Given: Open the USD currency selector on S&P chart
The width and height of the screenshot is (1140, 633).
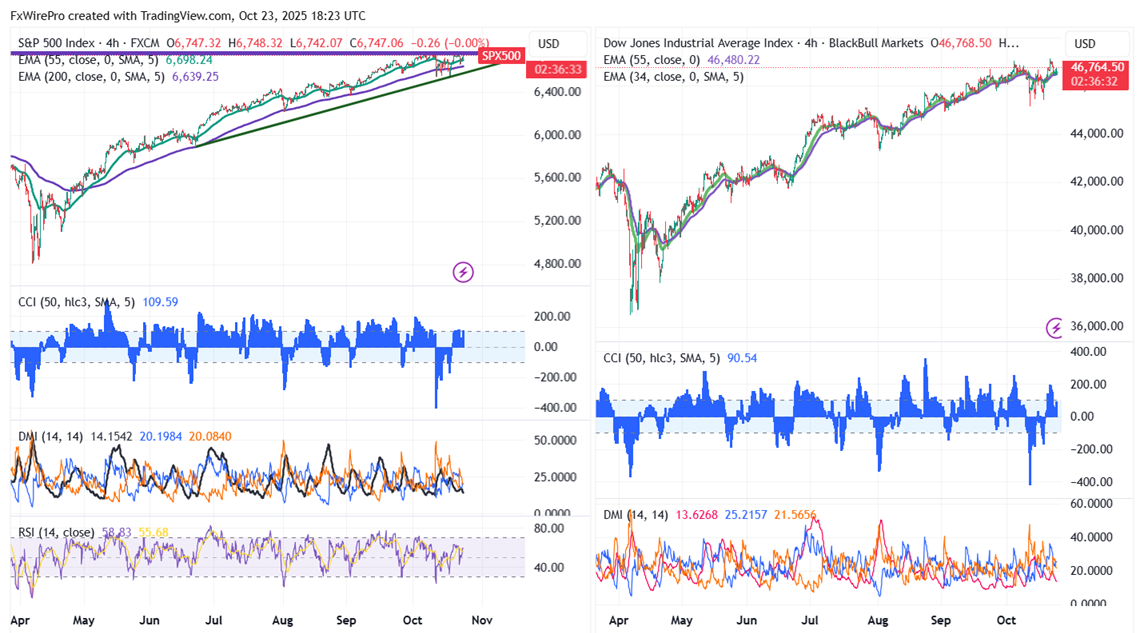Looking at the screenshot, I should click(548, 44).
